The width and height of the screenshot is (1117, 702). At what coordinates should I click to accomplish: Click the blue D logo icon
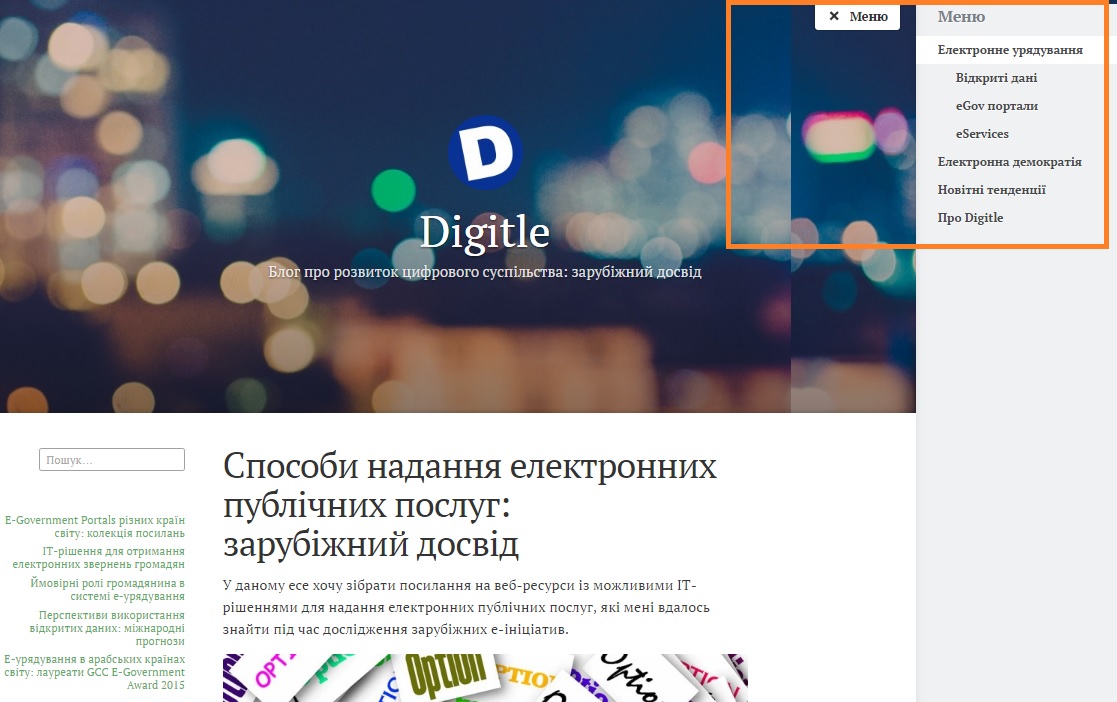point(485,152)
